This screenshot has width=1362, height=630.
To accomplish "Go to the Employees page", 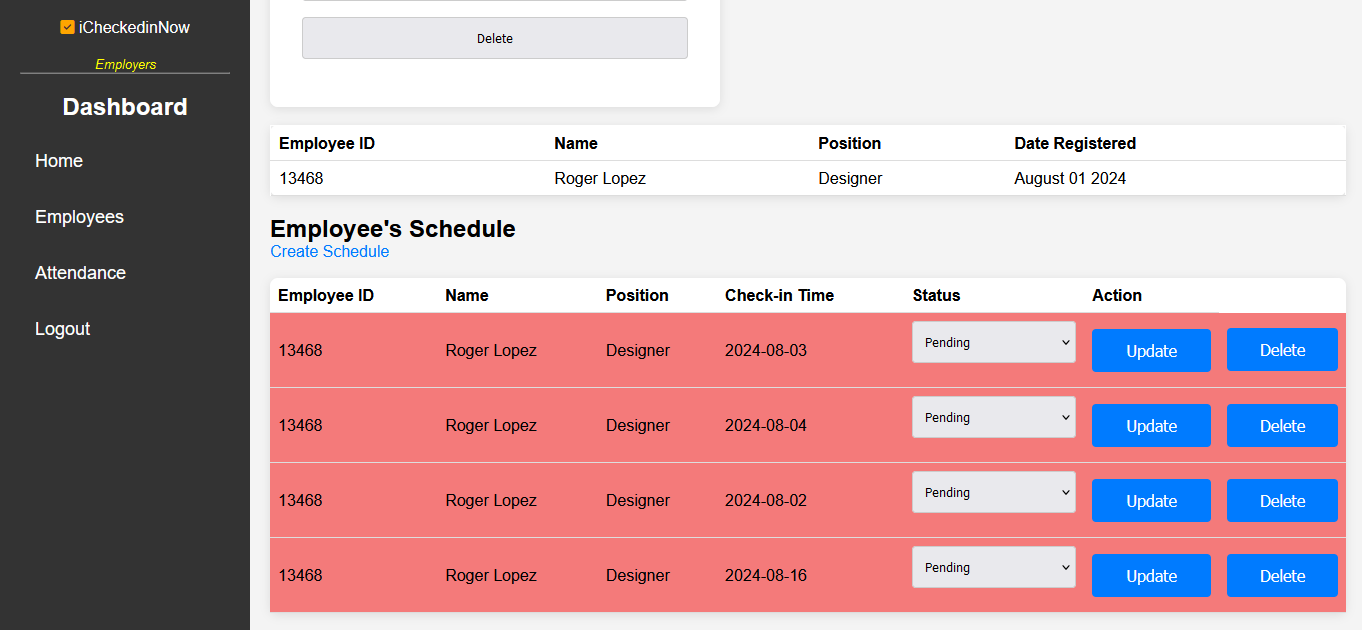I will [x=79, y=217].
